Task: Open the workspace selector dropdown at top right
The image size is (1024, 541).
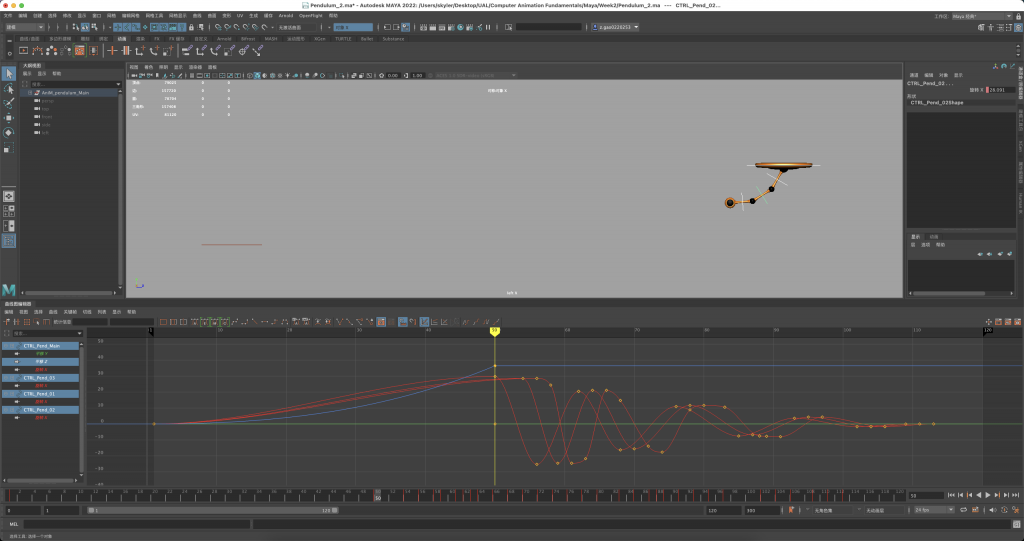Action: pyautogui.click(x=982, y=16)
